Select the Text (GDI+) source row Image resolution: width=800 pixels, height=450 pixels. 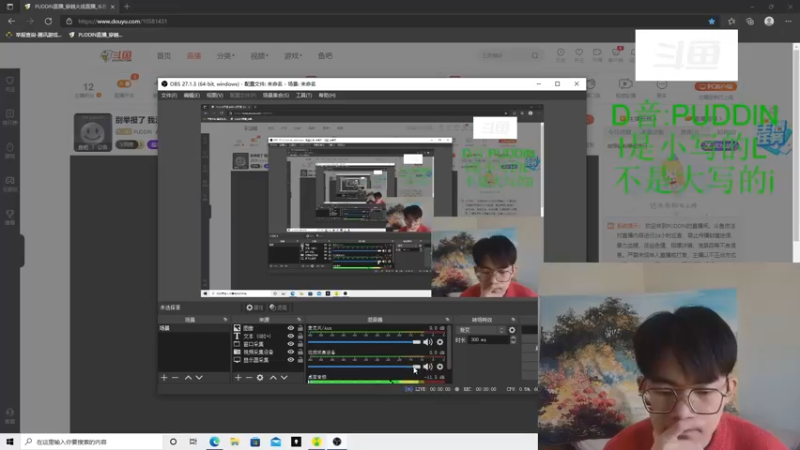pyautogui.click(x=268, y=336)
